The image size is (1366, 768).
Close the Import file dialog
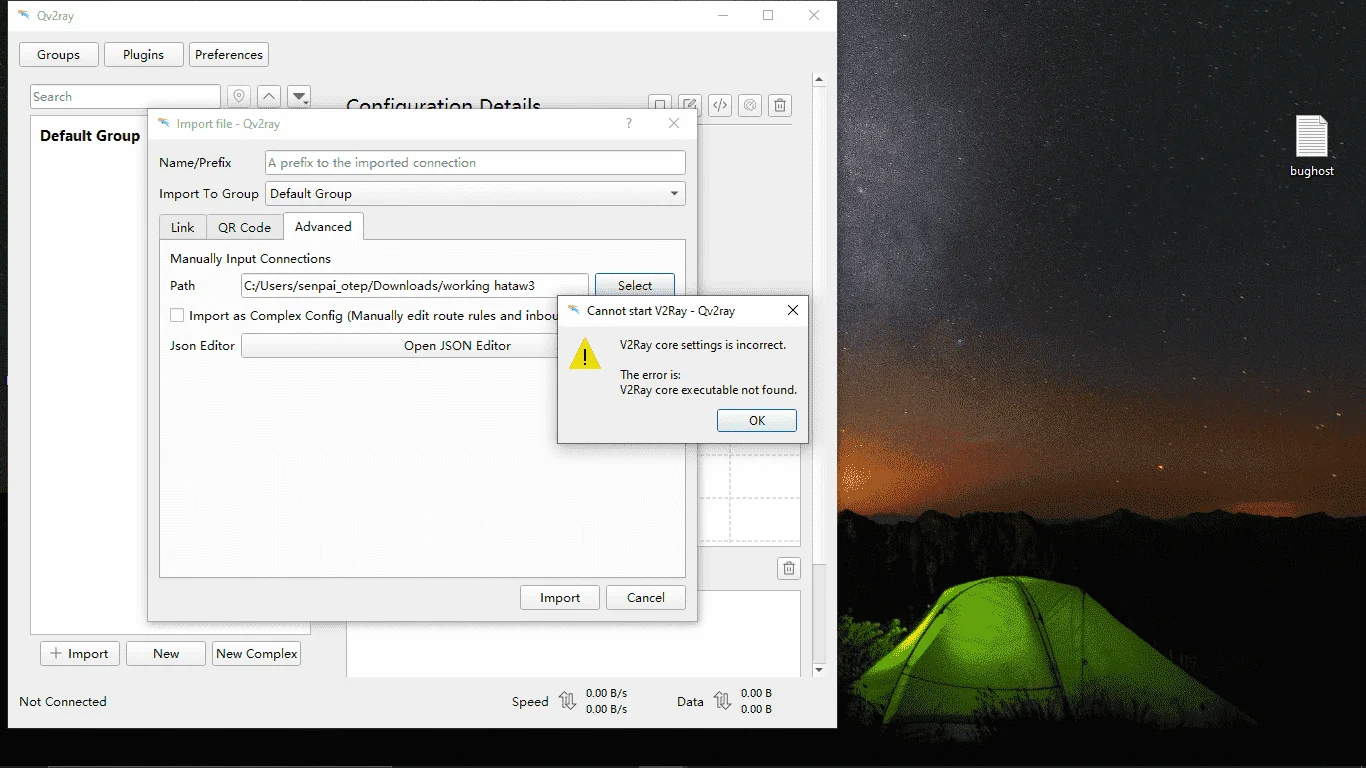674,123
